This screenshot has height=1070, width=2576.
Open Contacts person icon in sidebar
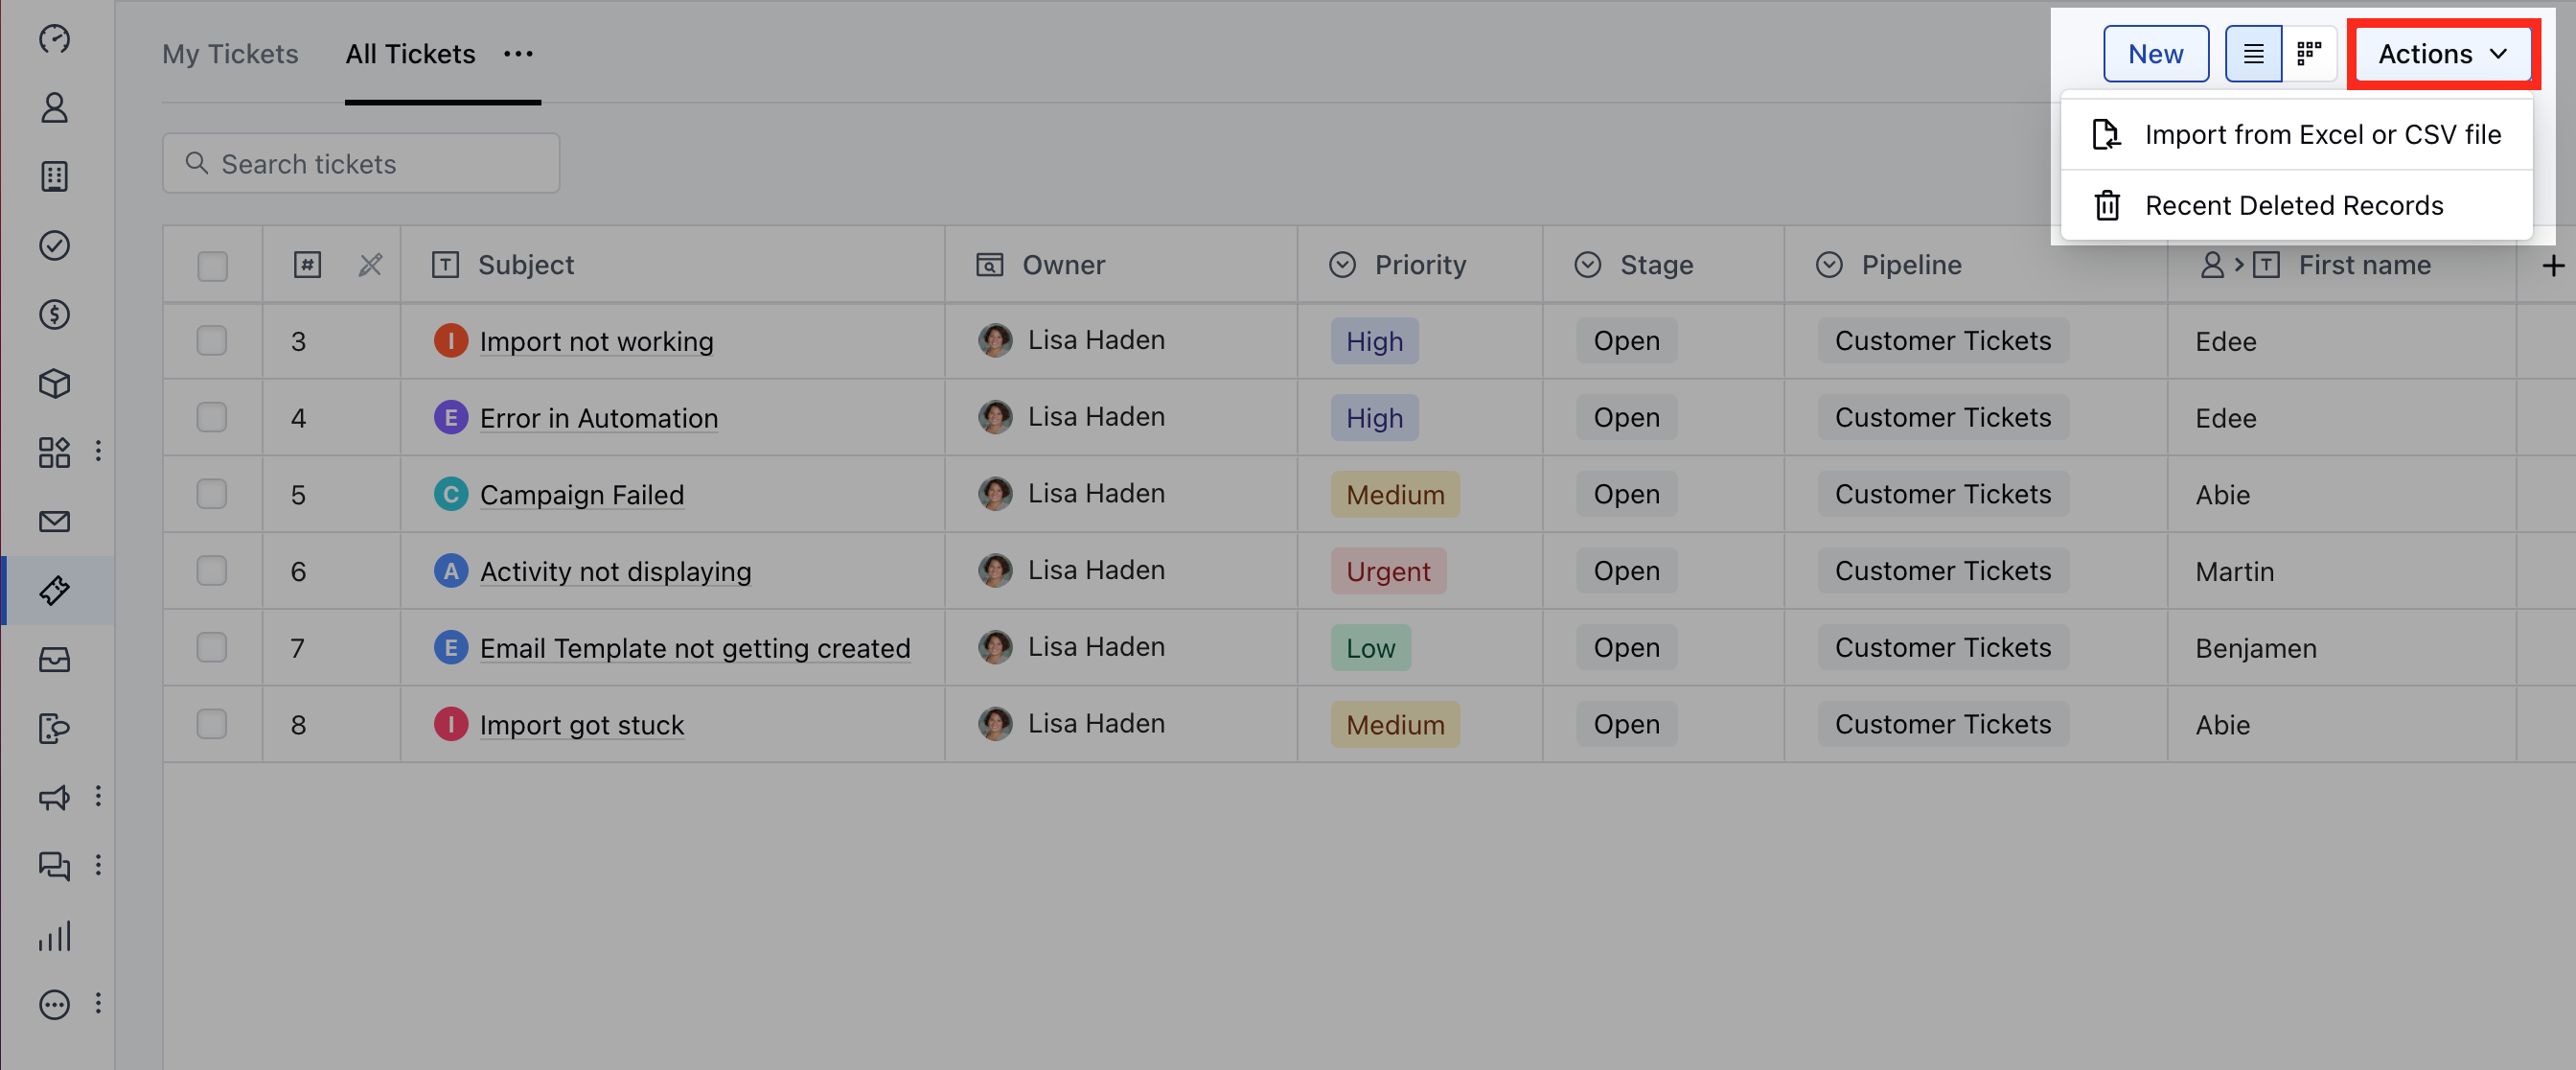point(54,108)
